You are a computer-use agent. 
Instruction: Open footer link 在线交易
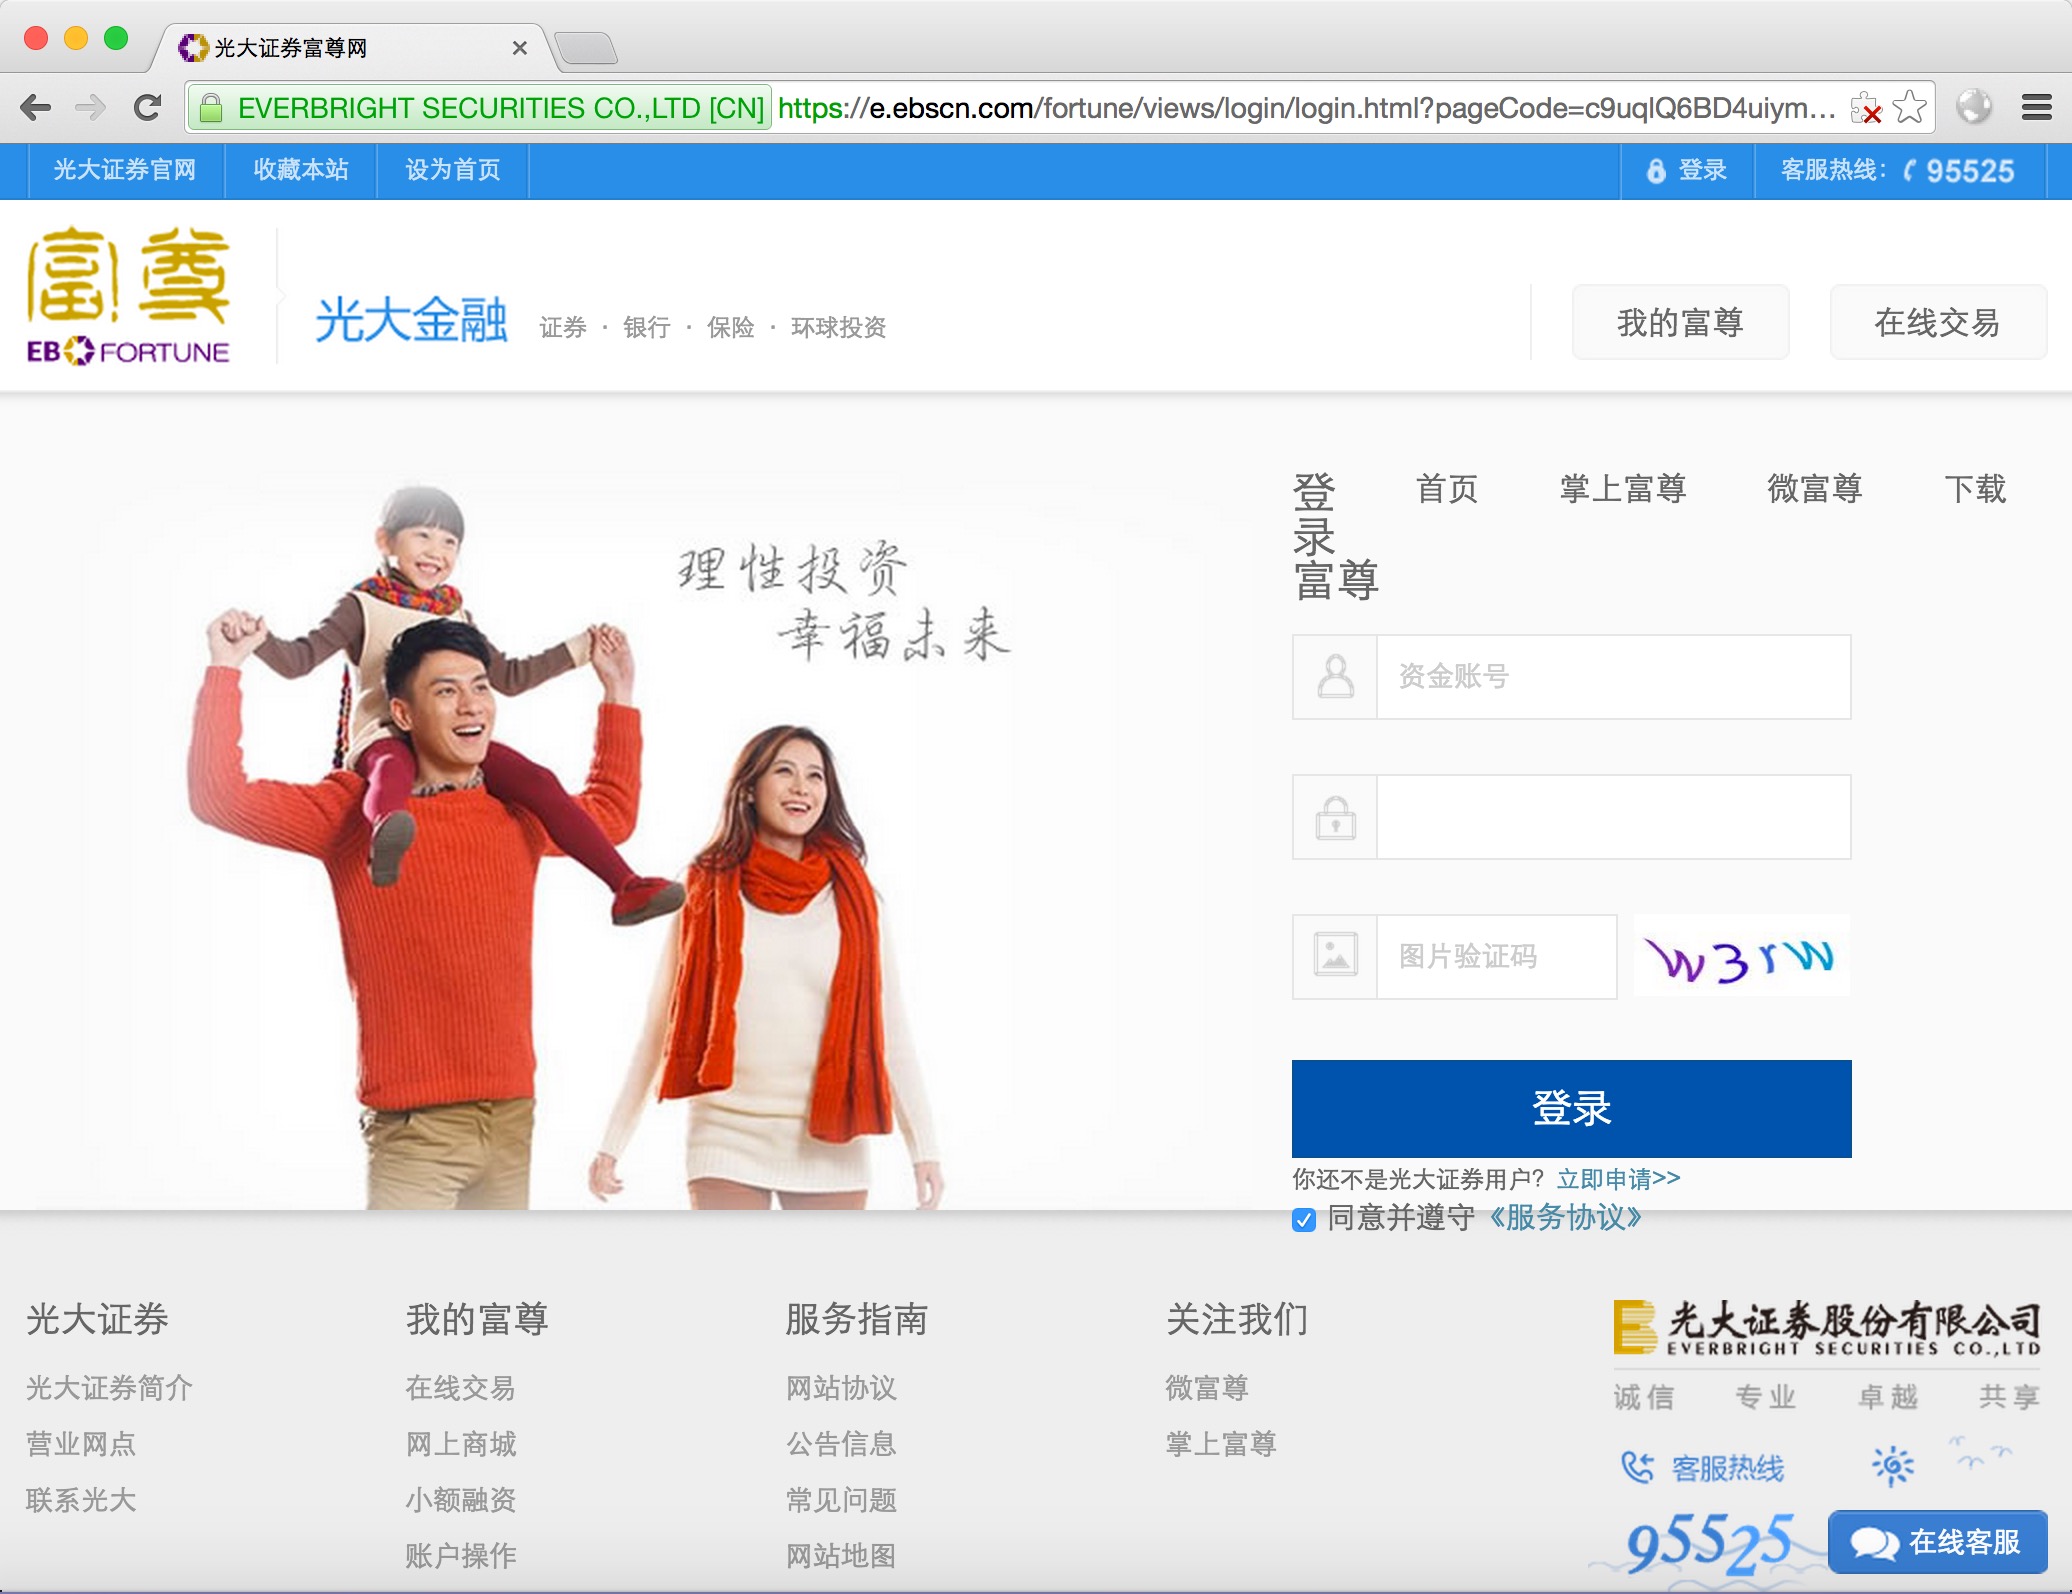pyautogui.click(x=460, y=1388)
